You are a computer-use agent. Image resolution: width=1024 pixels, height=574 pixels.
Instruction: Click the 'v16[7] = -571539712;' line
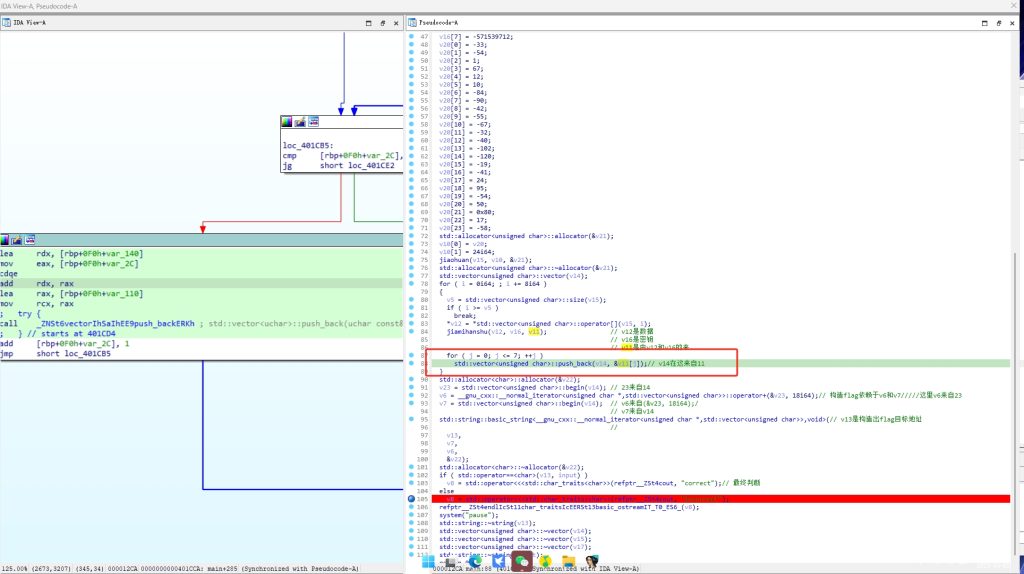475,37
